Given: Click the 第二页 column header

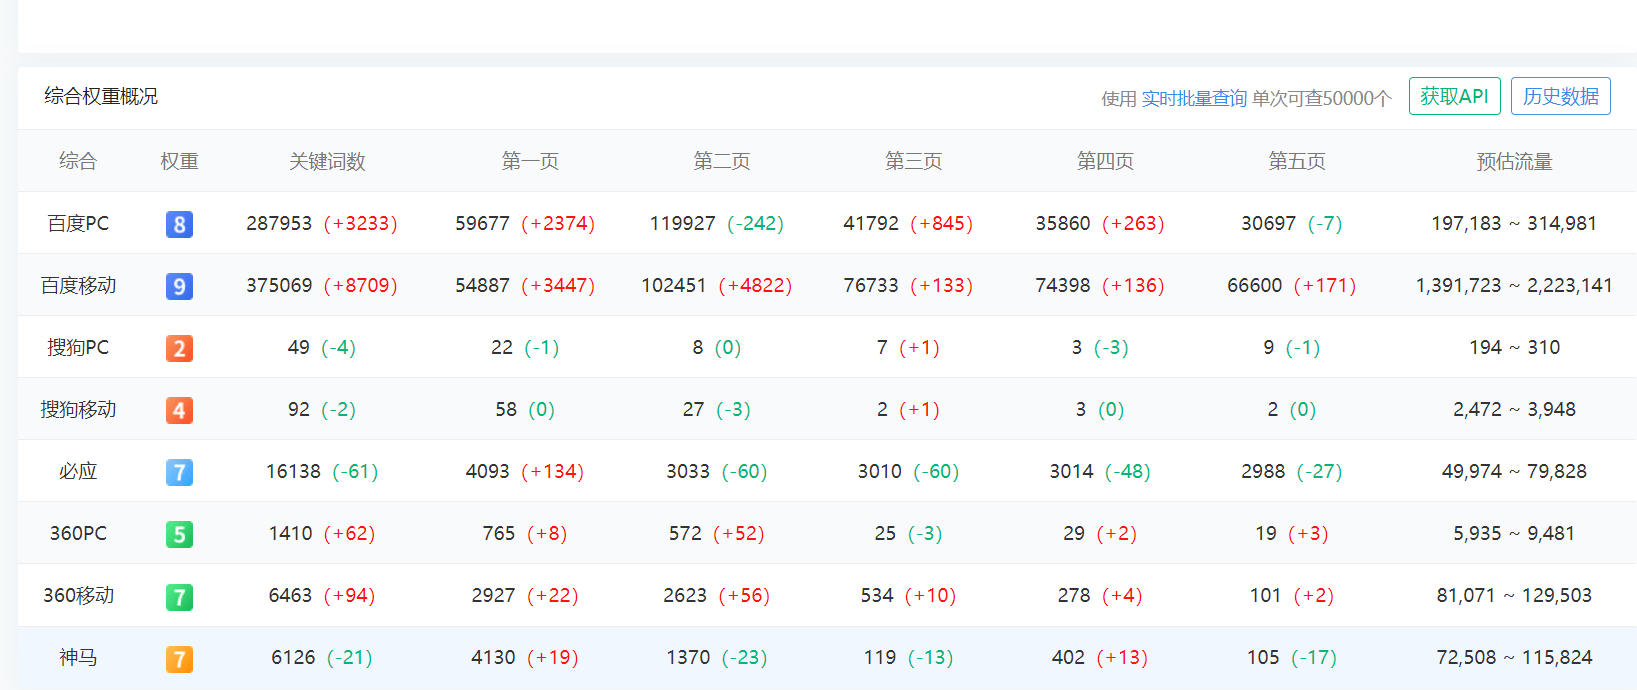Looking at the screenshot, I should click(x=722, y=161).
